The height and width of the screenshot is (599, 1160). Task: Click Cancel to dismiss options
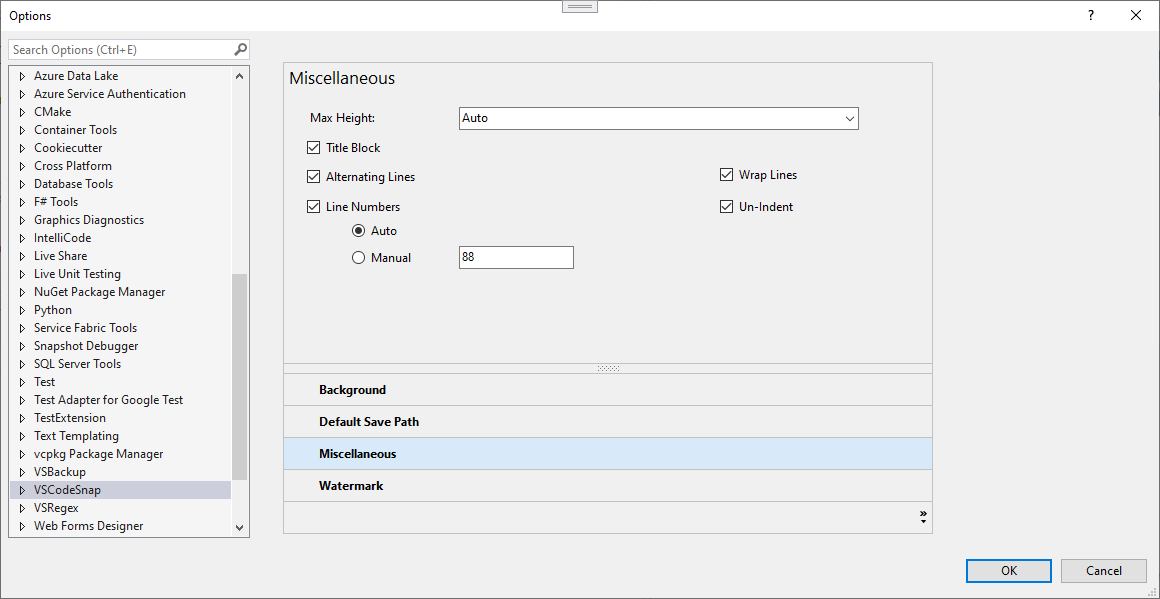coord(1104,571)
